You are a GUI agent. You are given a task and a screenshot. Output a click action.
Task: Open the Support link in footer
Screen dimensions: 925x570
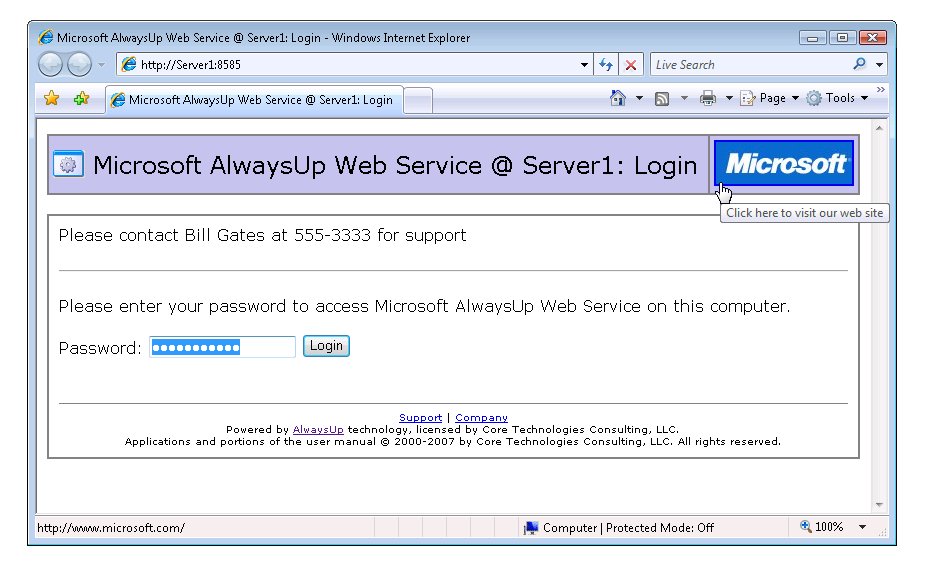pyautogui.click(x=420, y=418)
